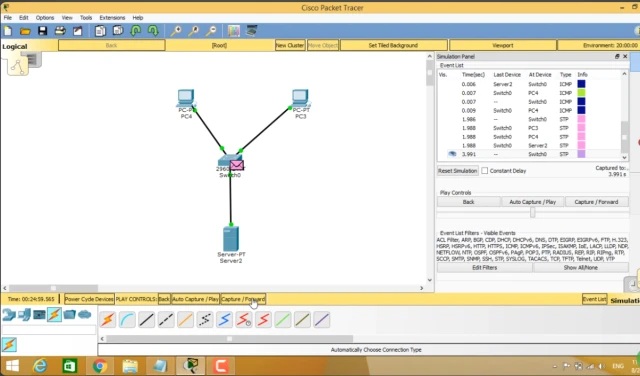Image resolution: width=640 pixels, height=376 pixels.
Task: Click the Copy icon in toolbar
Action: tap(100, 31)
